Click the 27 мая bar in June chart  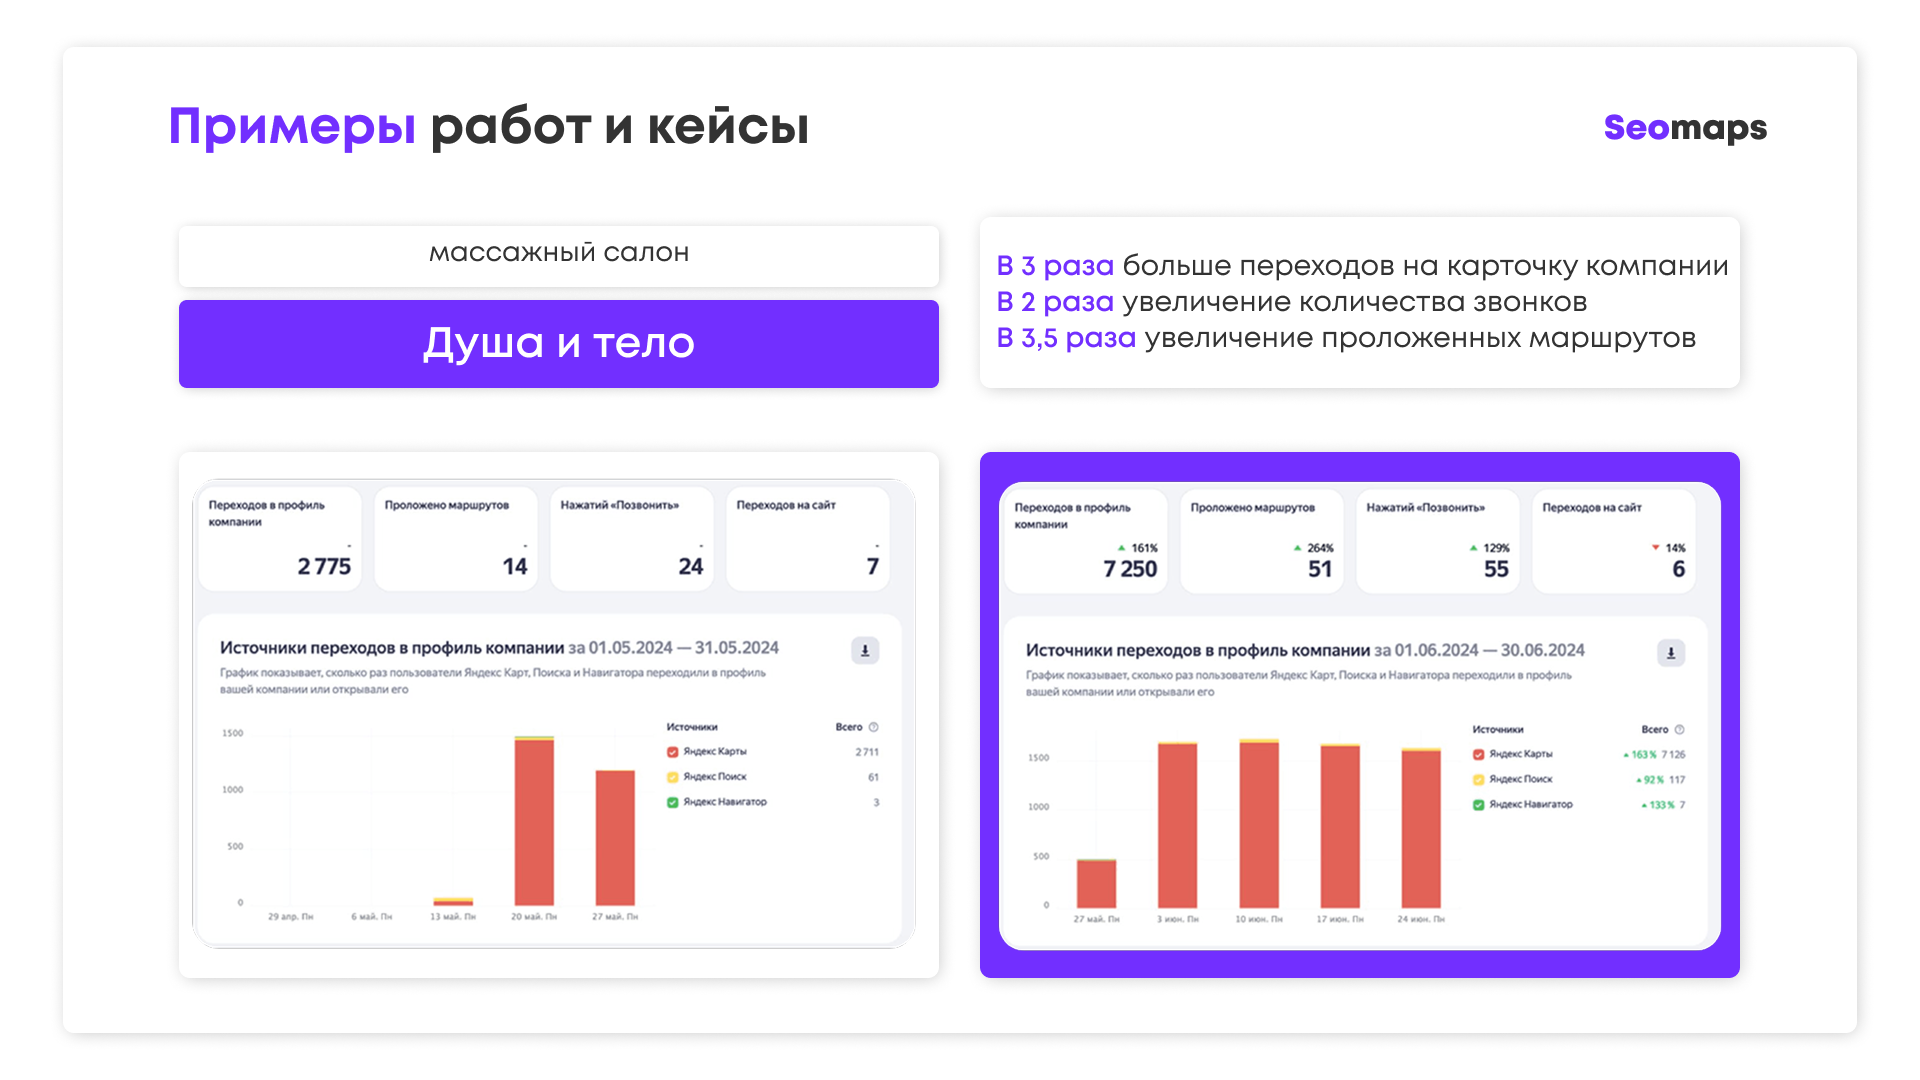pos(1096,883)
